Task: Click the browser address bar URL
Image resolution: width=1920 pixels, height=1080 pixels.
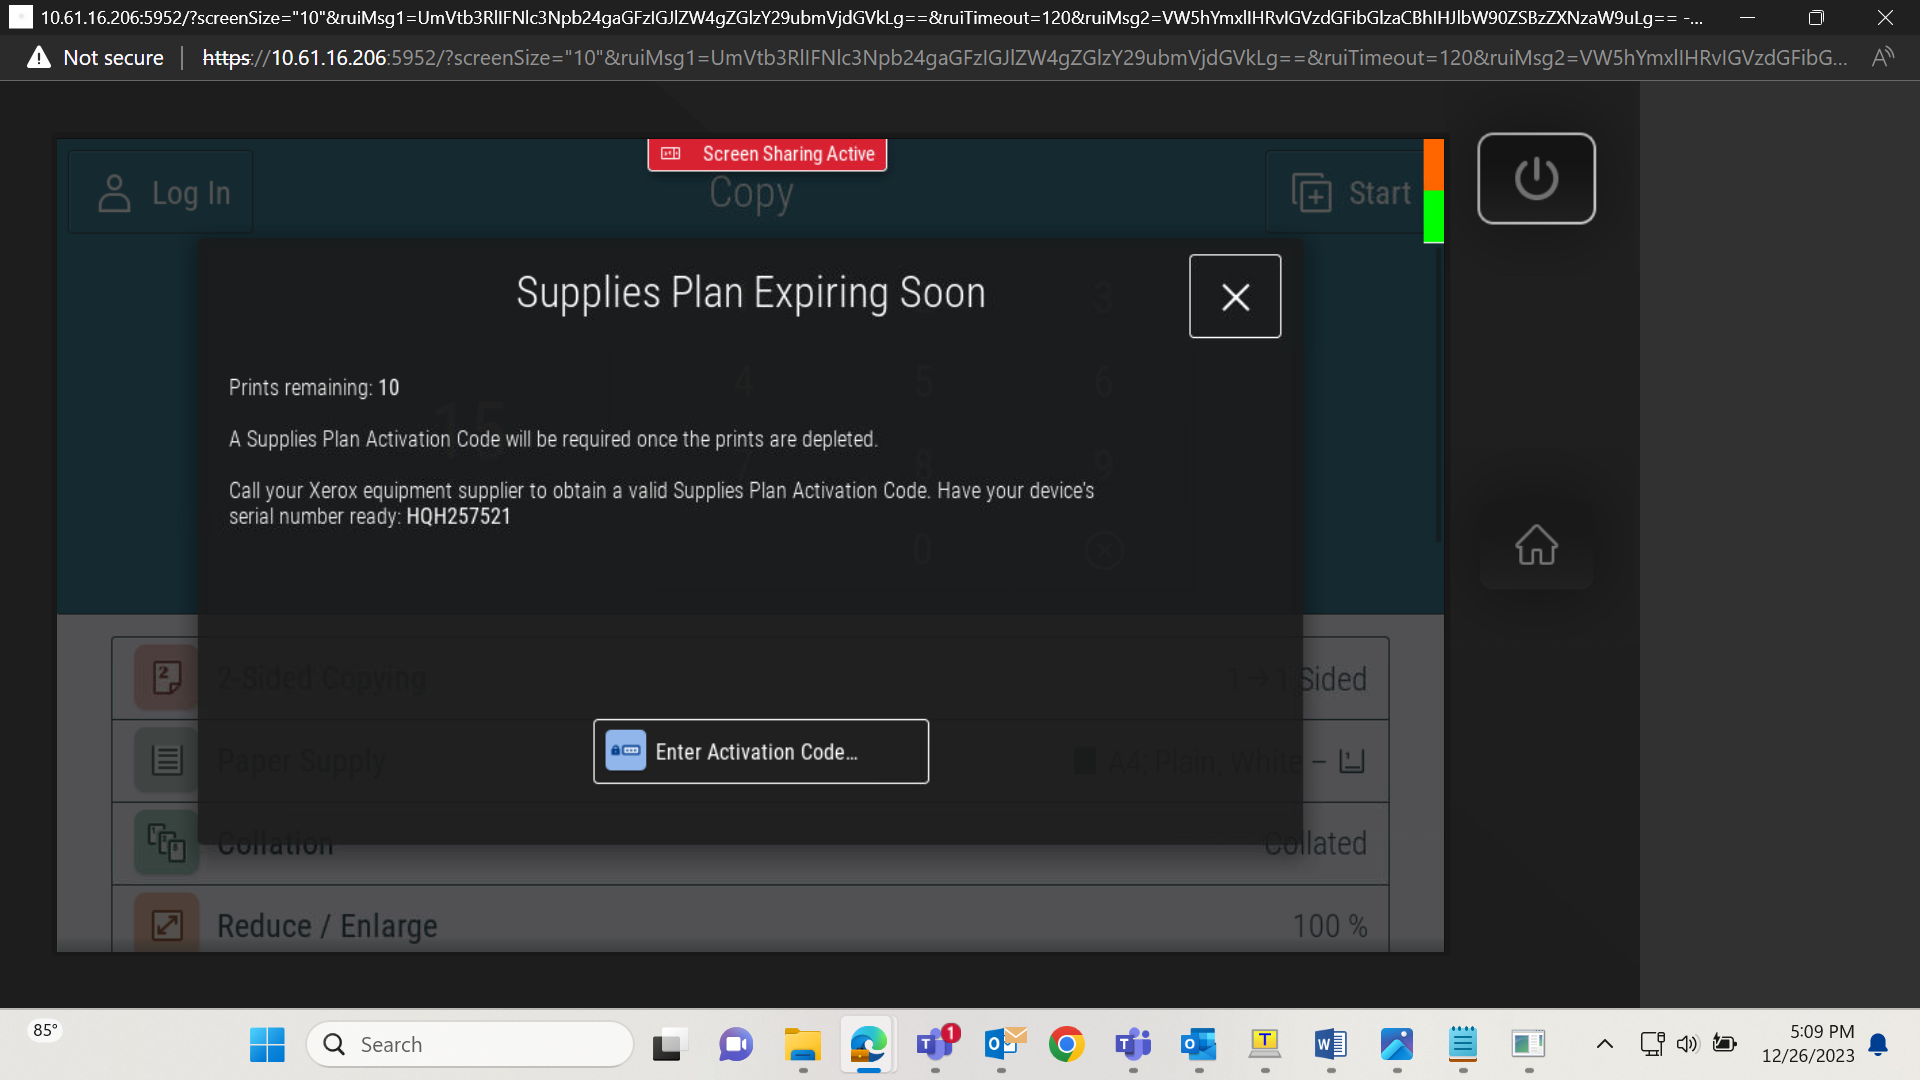Action: pos(1024,58)
